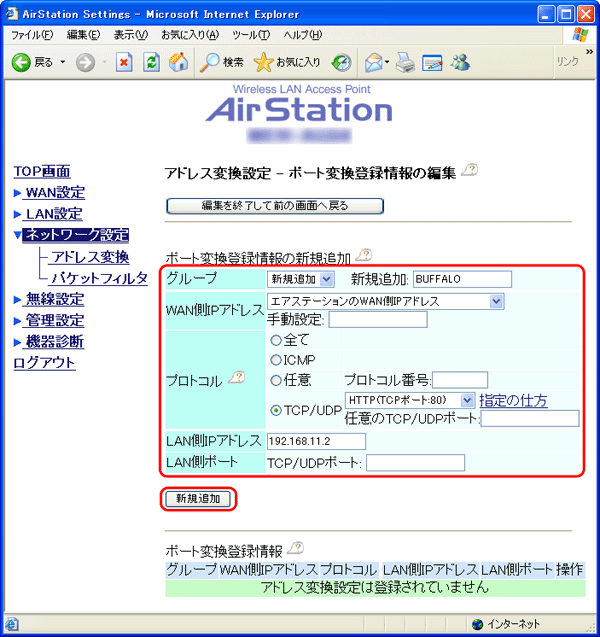The image size is (600, 637).
Task: Click the Refresh page icon
Action: pyautogui.click(x=151, y=63)
